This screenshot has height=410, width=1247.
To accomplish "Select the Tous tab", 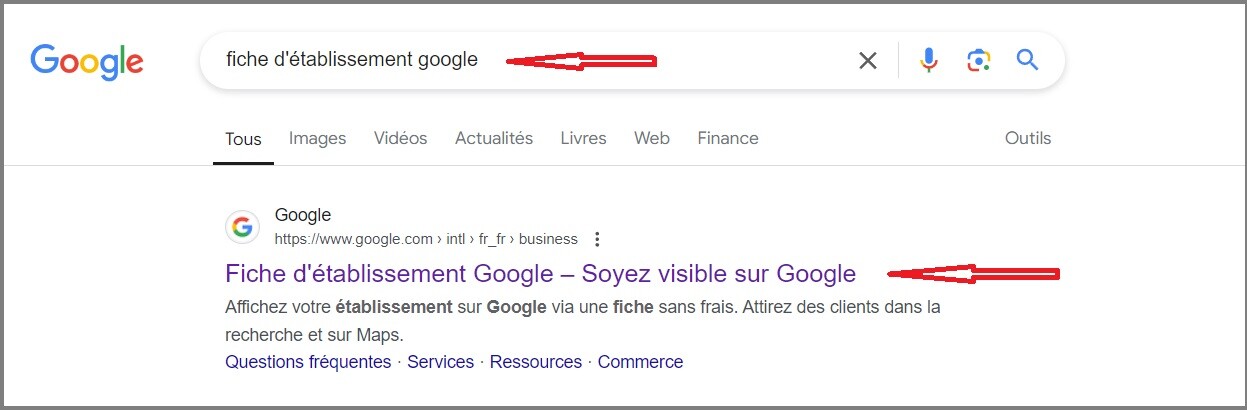I will (x=243, y=139).
